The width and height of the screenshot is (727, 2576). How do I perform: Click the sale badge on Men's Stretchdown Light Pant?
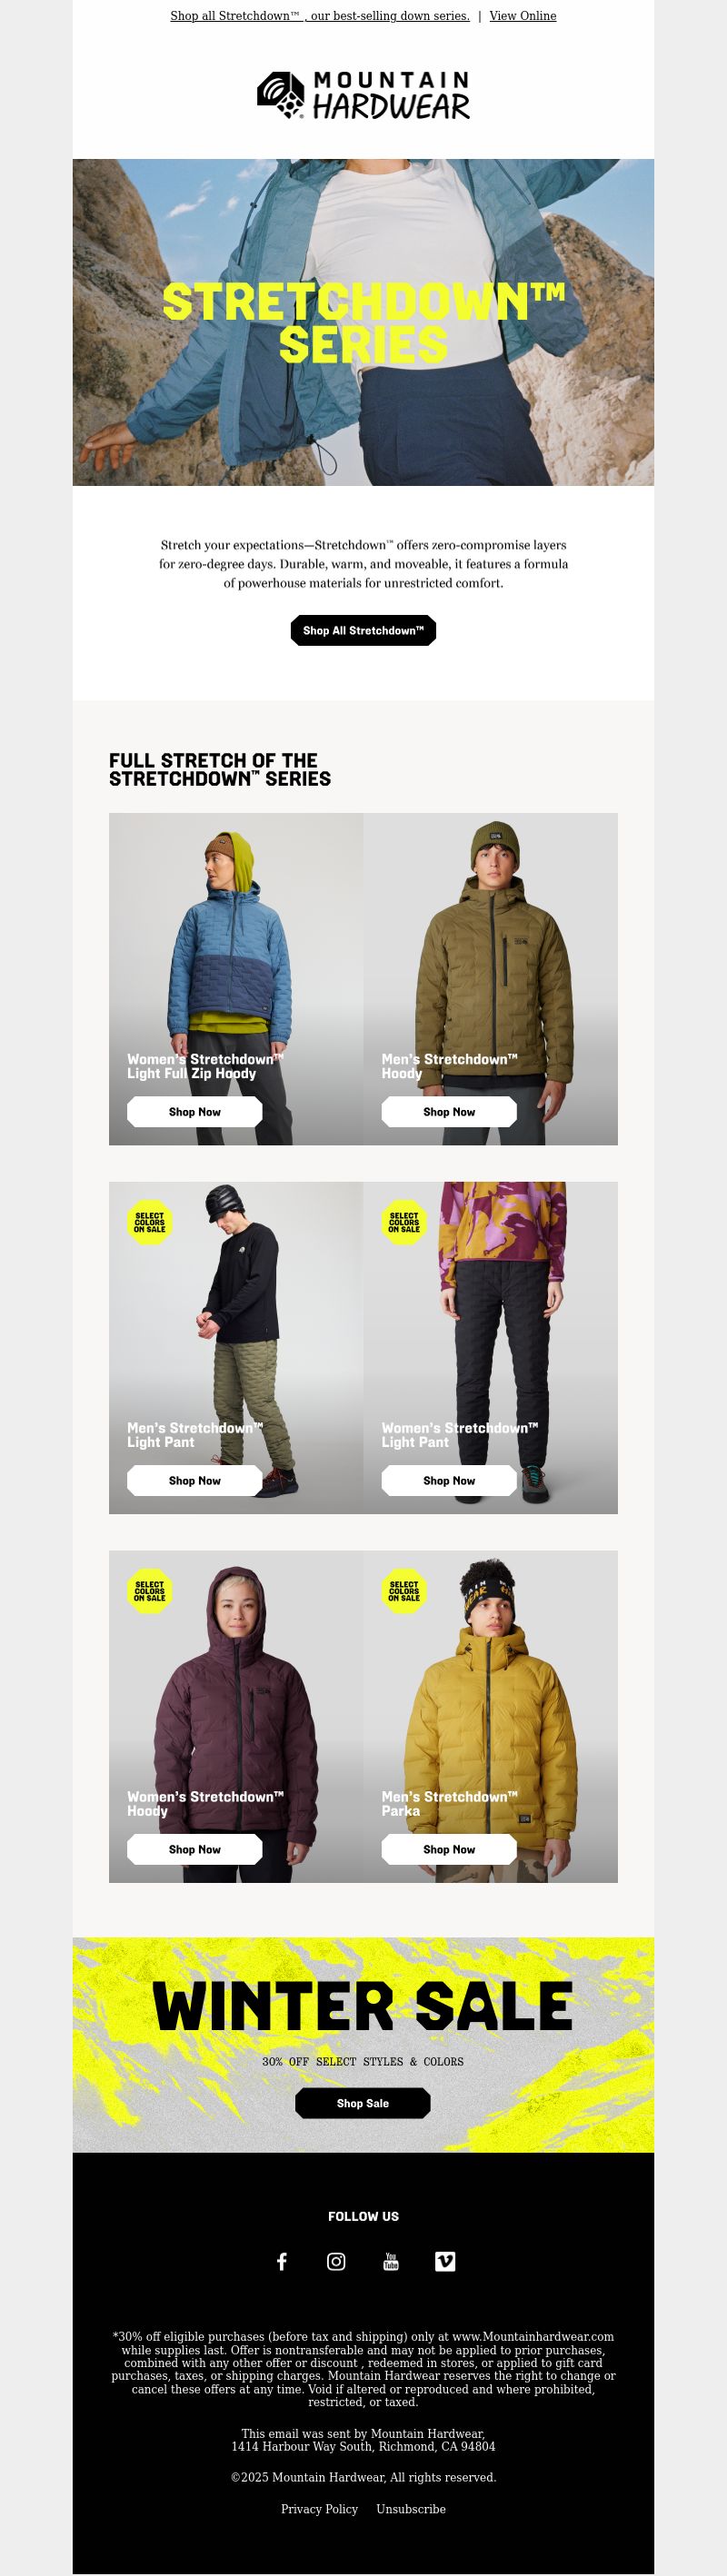[150, 1222]
